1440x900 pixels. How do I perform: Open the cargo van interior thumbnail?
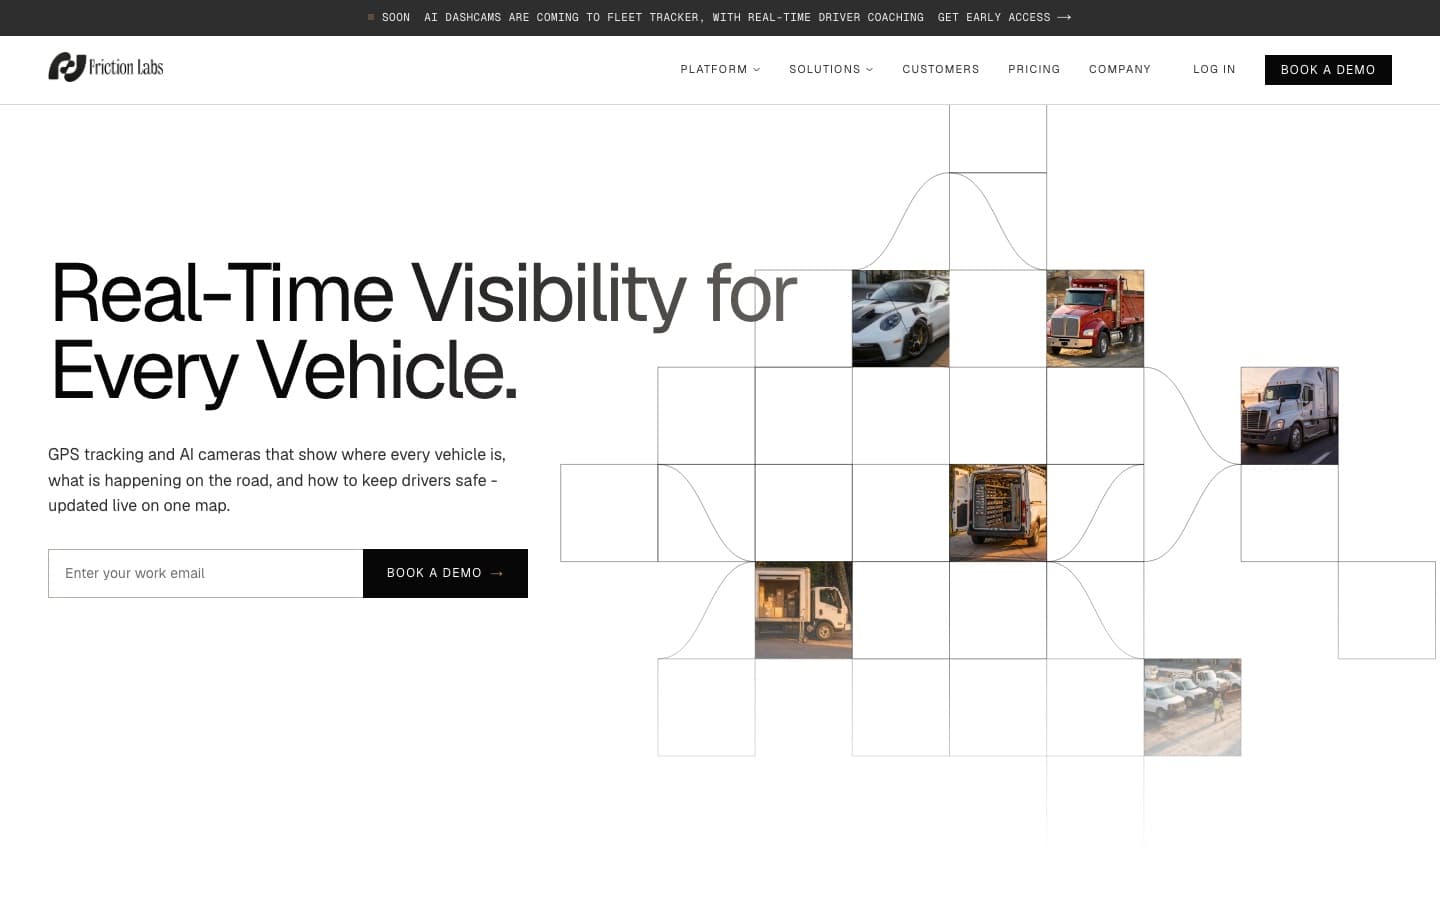coord(998,512)
